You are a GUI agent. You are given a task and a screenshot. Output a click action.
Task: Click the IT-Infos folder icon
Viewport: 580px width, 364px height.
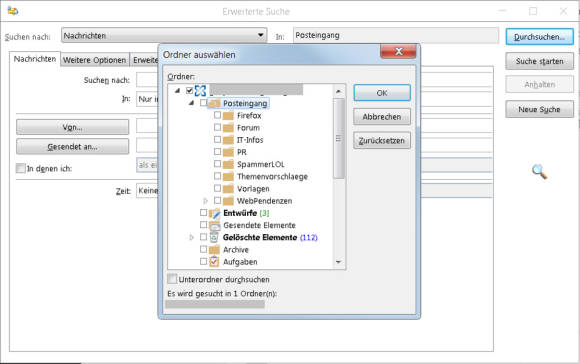228,140
